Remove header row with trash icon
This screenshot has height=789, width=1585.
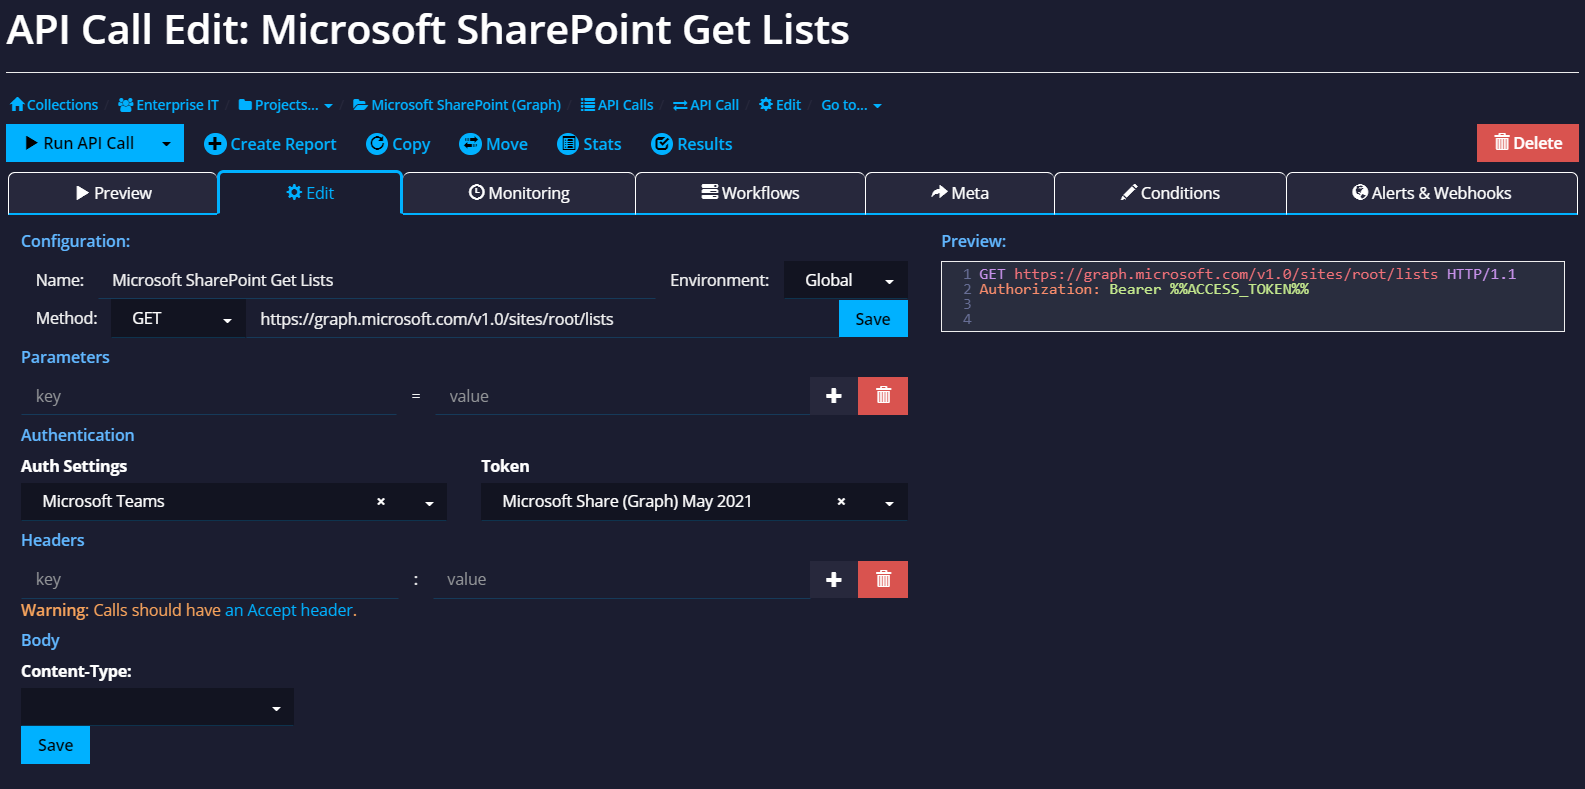pos(883,579)
